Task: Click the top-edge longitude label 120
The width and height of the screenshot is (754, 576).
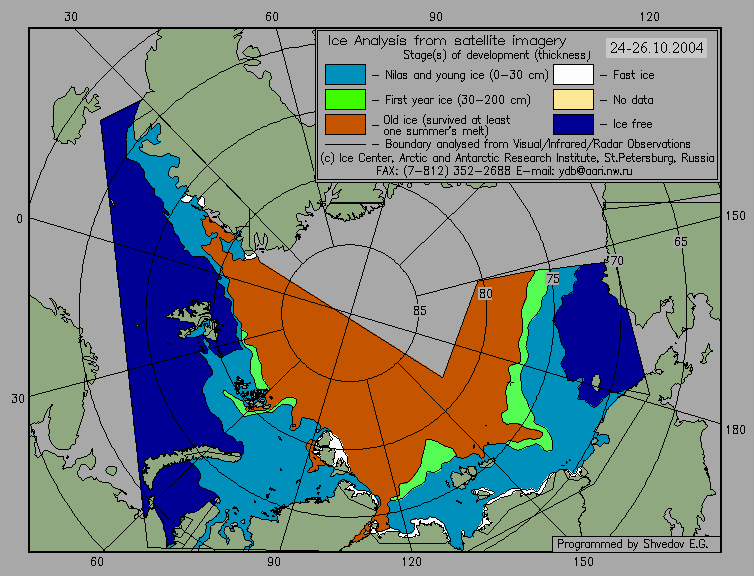Action: (x=650, y=17)
